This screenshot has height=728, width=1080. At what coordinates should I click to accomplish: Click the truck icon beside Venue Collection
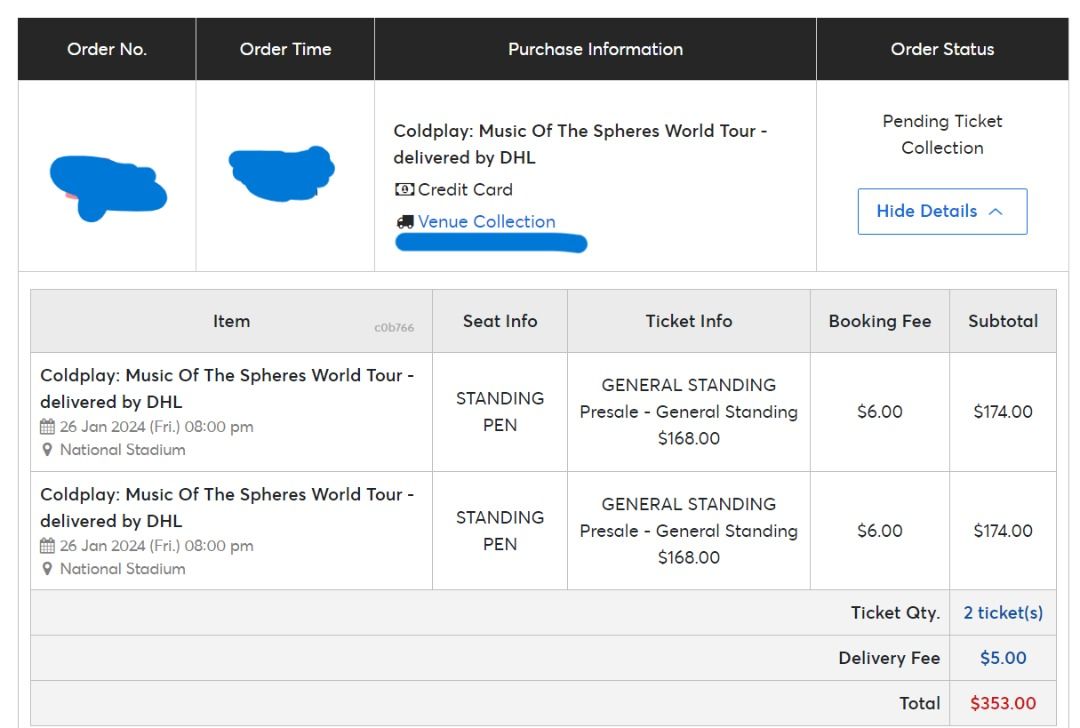pyautogui.click(x=405, y=222)
